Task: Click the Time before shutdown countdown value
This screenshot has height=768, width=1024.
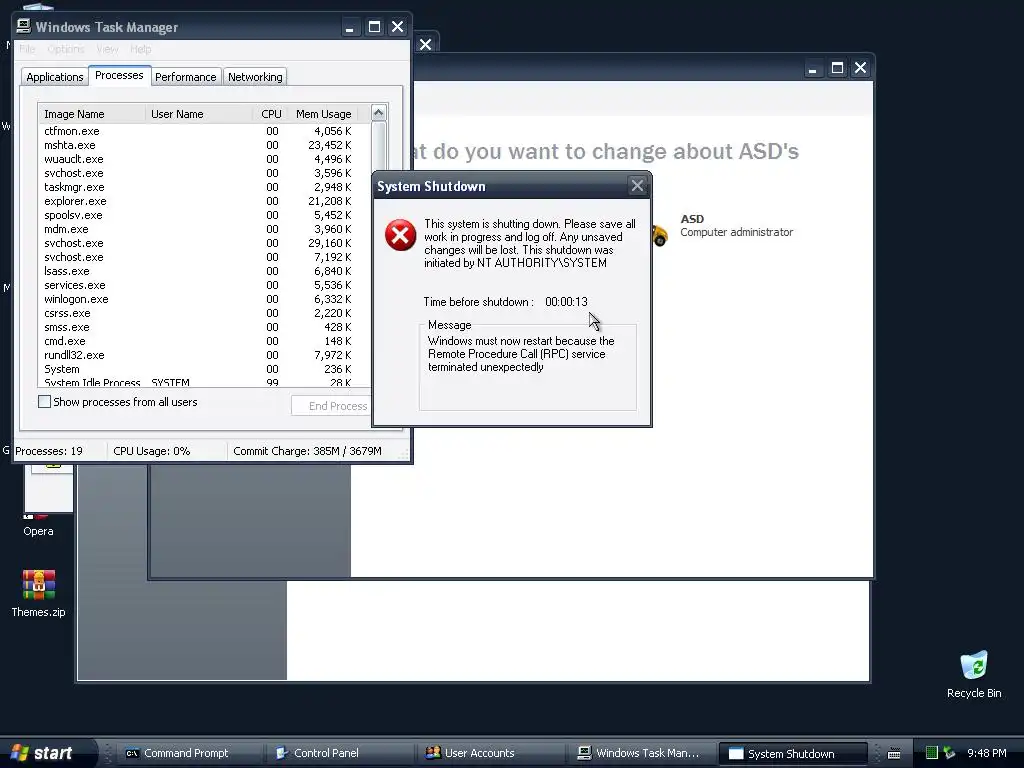Action: coord(566,302)
